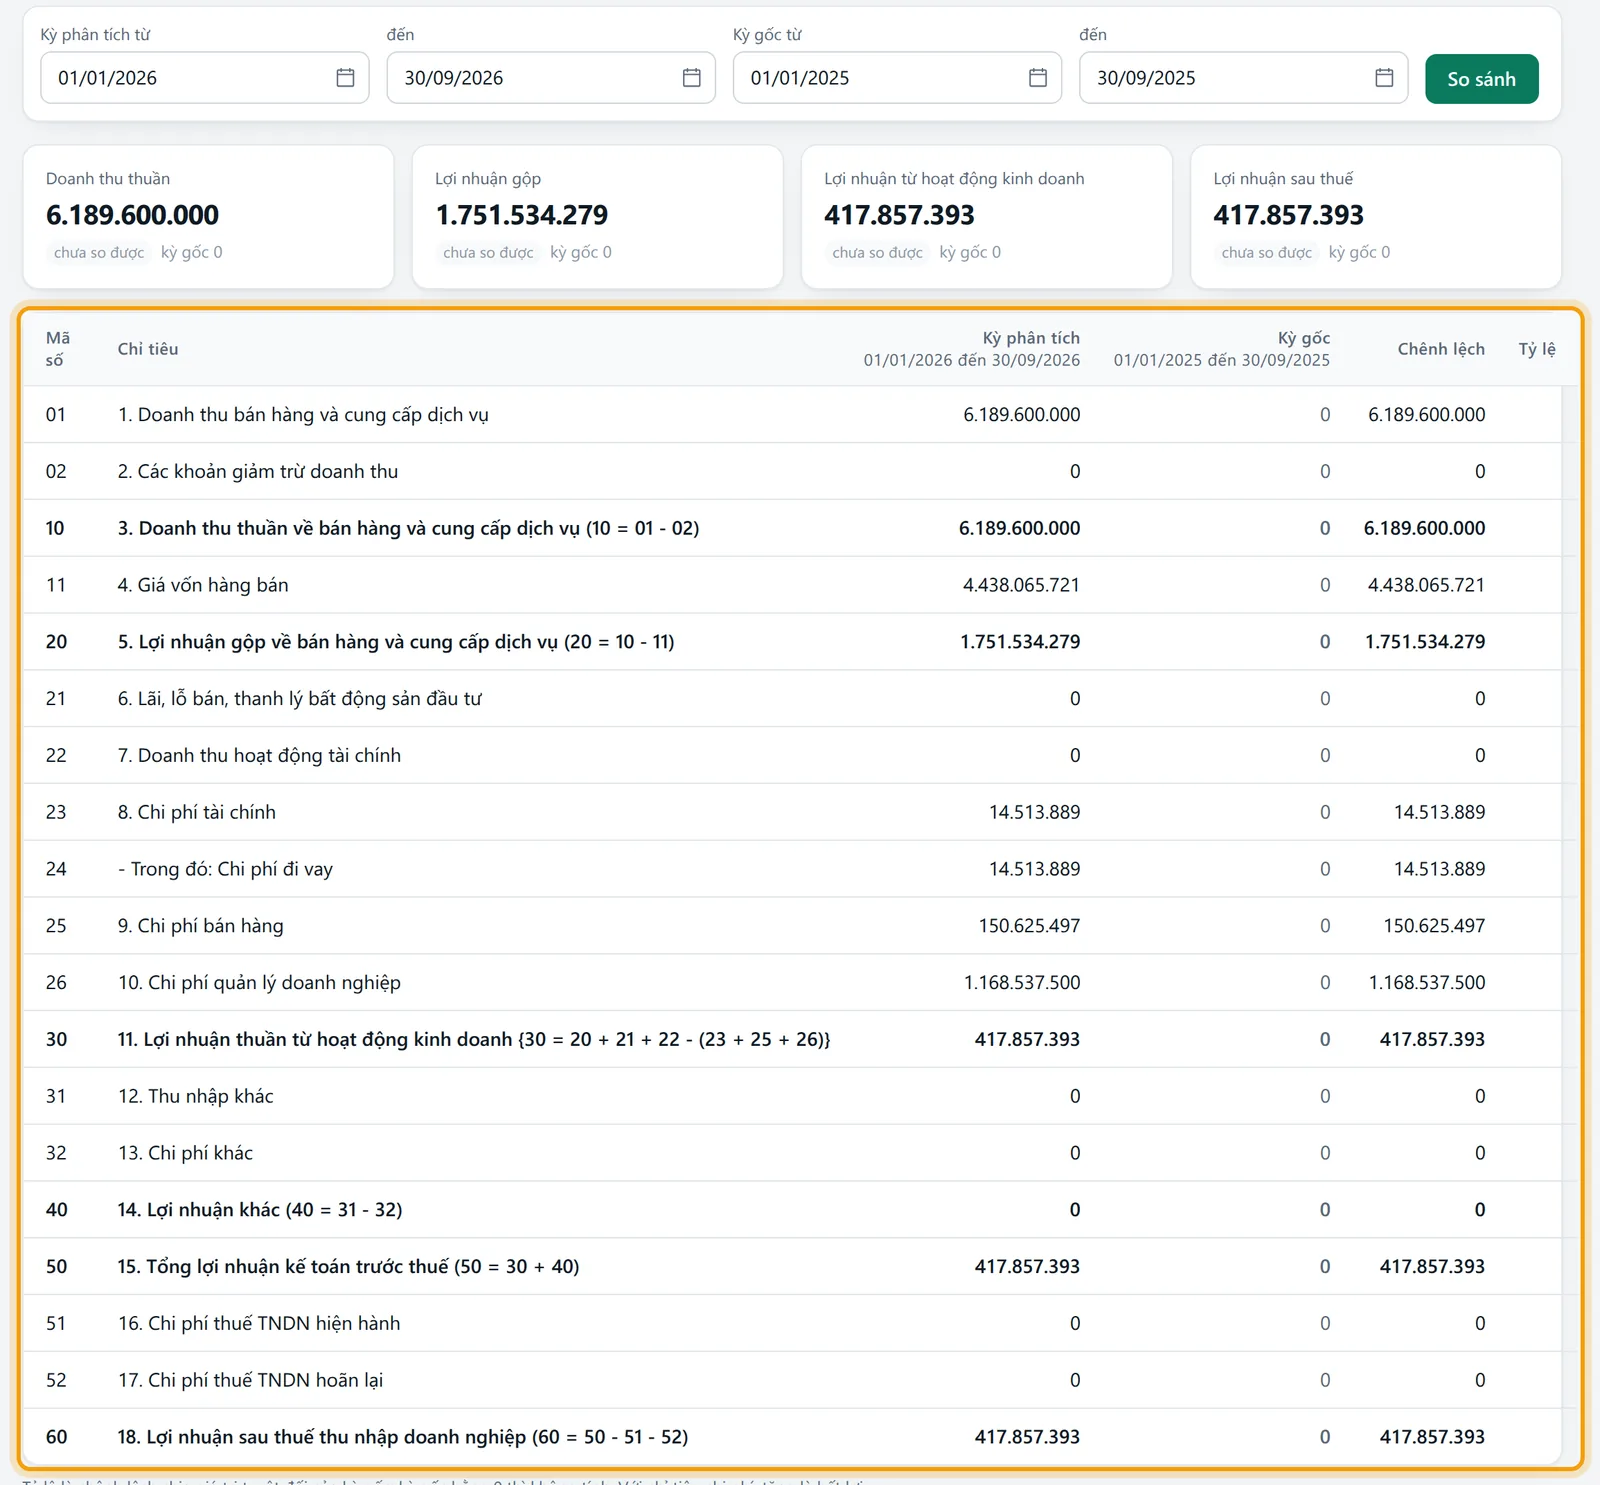Open calendar picker for 30/09/2025 date

(1384, 78)
